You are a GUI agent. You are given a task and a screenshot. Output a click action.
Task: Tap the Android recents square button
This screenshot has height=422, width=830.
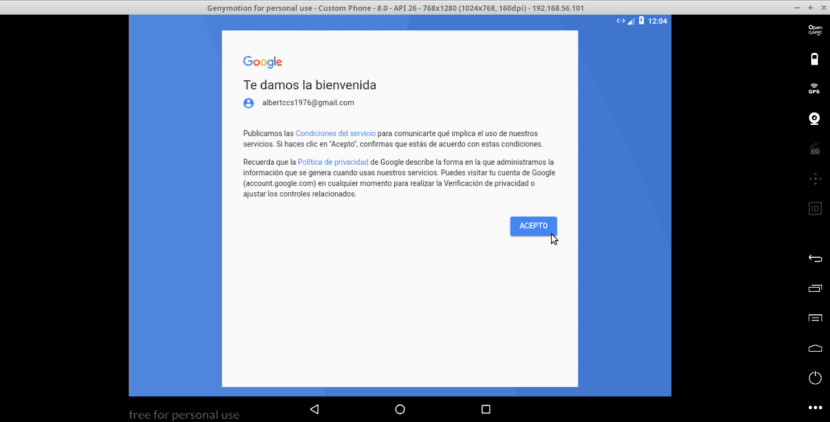click(486, 409)
